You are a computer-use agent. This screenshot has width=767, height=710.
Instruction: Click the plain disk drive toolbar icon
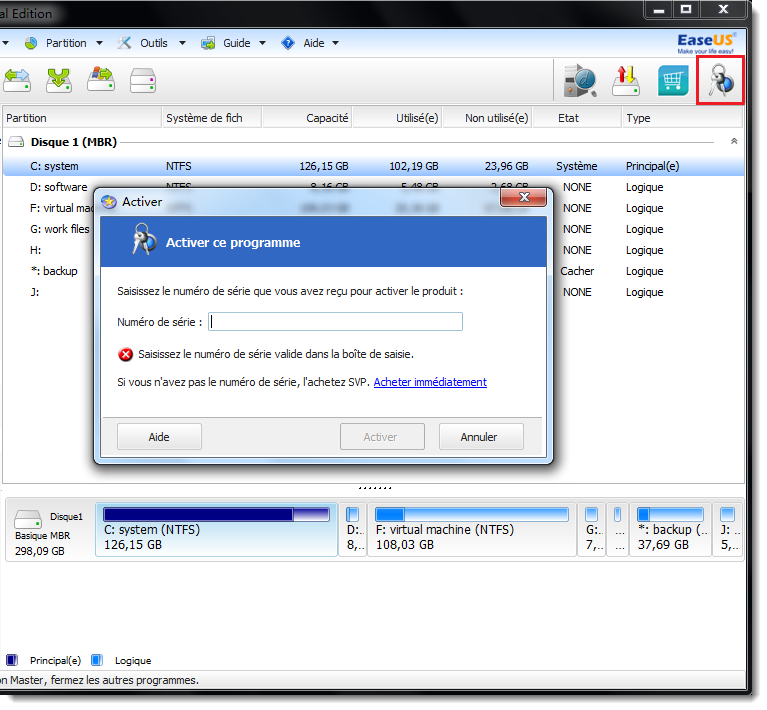coord(142,80)
